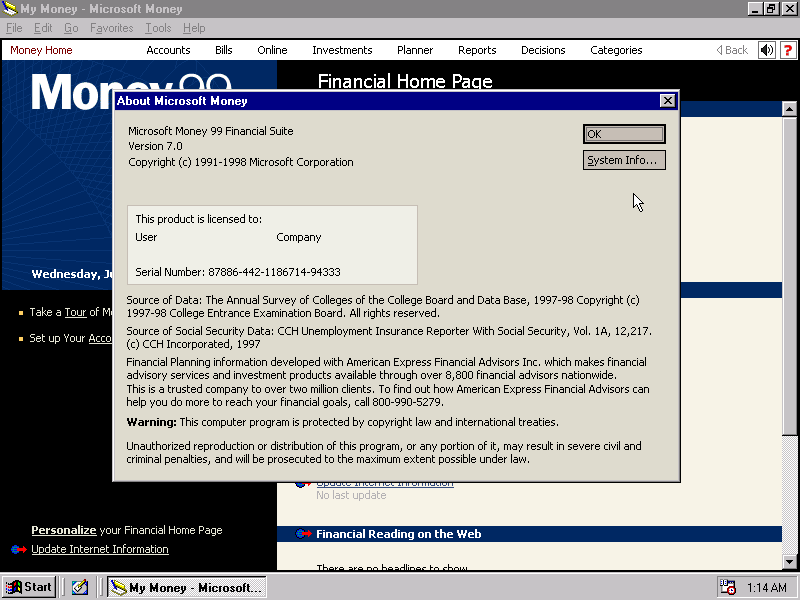Viewport: 800px width, 600px height.
Task: Click the Back arrow in navigation bar
Action: point(733,50)
